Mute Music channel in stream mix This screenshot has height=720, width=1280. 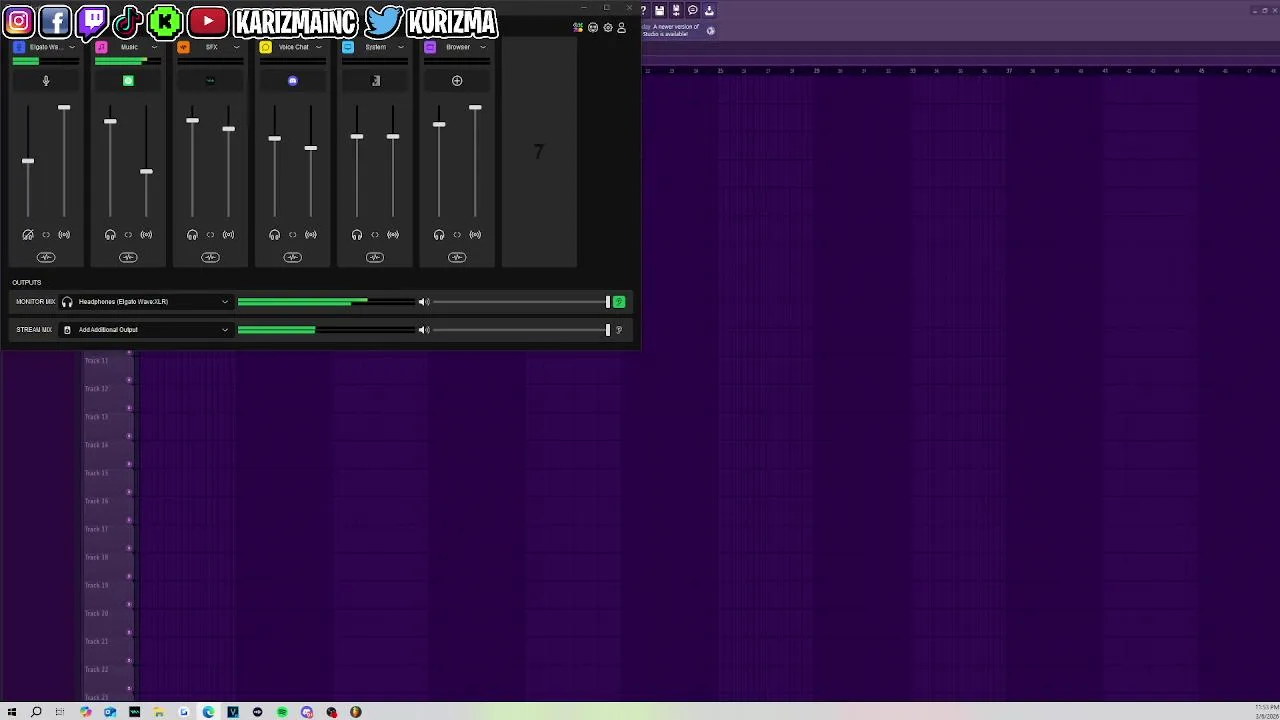146,235
